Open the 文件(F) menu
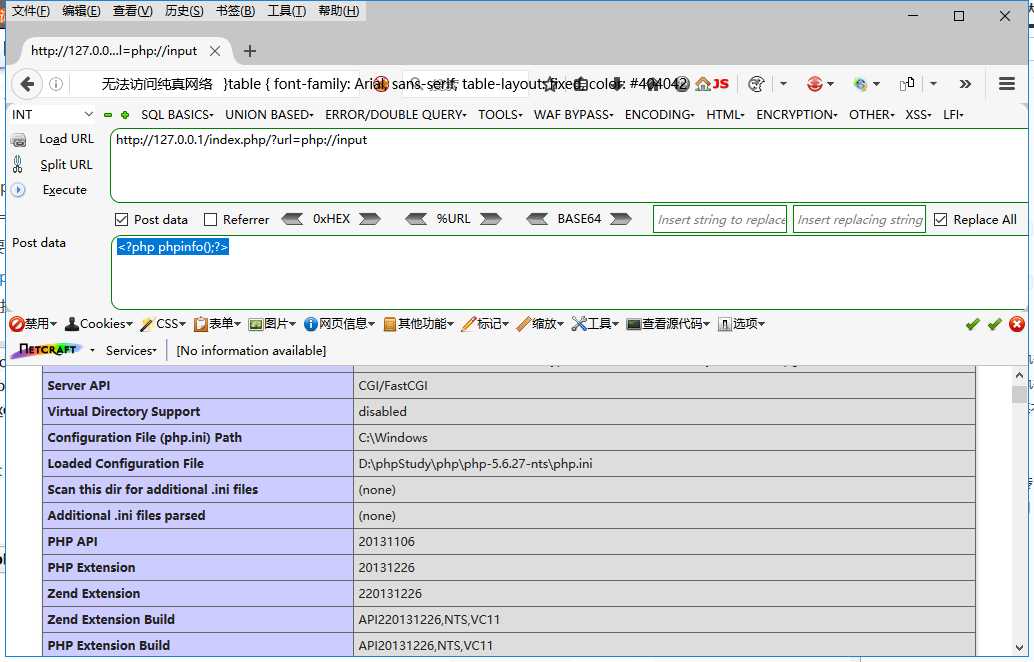 pos(31,11)
